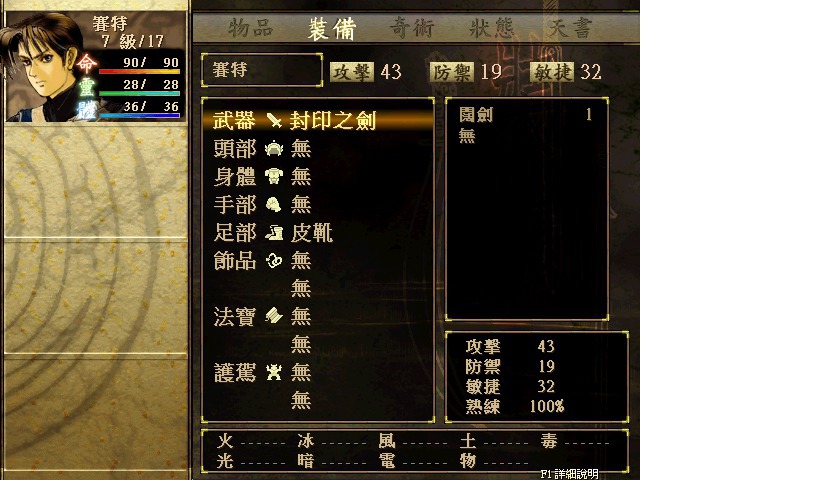
Task: Click the scroll icon for 法寶 slot
Action: [x=274, y=315]
